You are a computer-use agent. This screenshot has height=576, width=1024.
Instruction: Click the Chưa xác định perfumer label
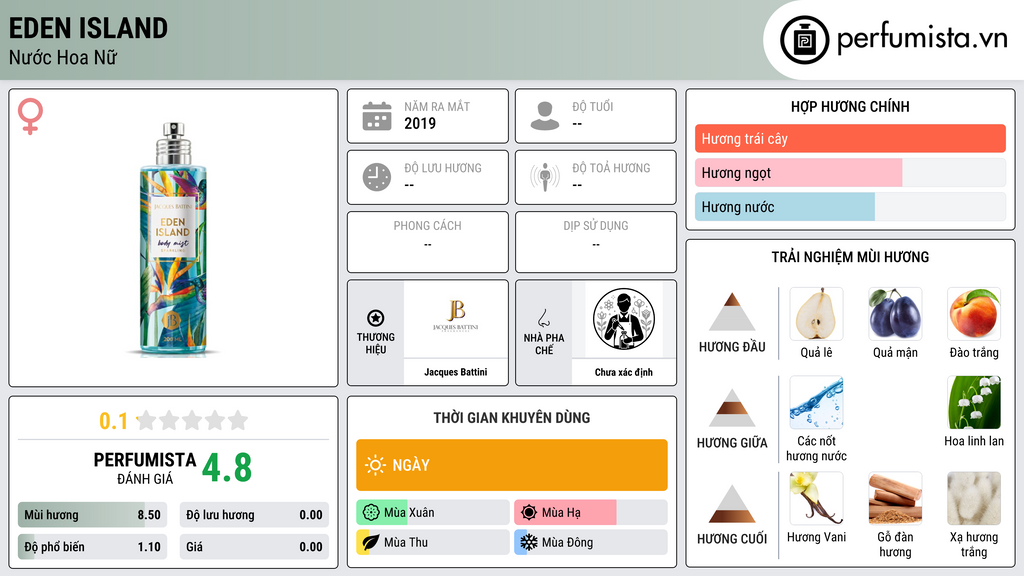coord(624,372)
